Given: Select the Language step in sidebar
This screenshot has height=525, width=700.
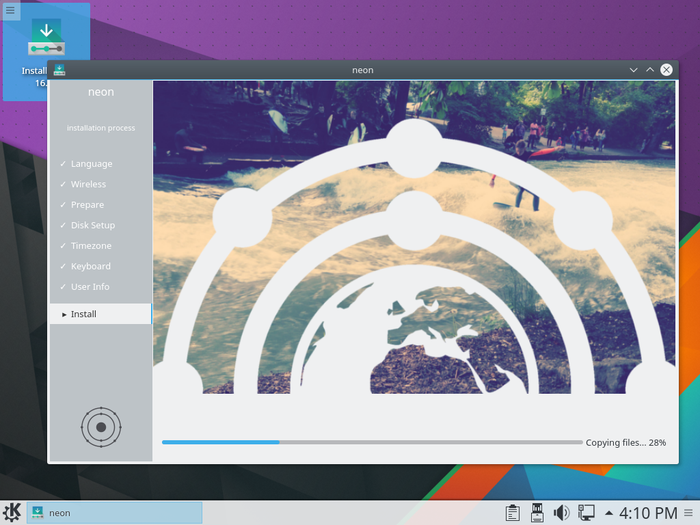Looking at the screenshot, I should (x=92, y=164).
